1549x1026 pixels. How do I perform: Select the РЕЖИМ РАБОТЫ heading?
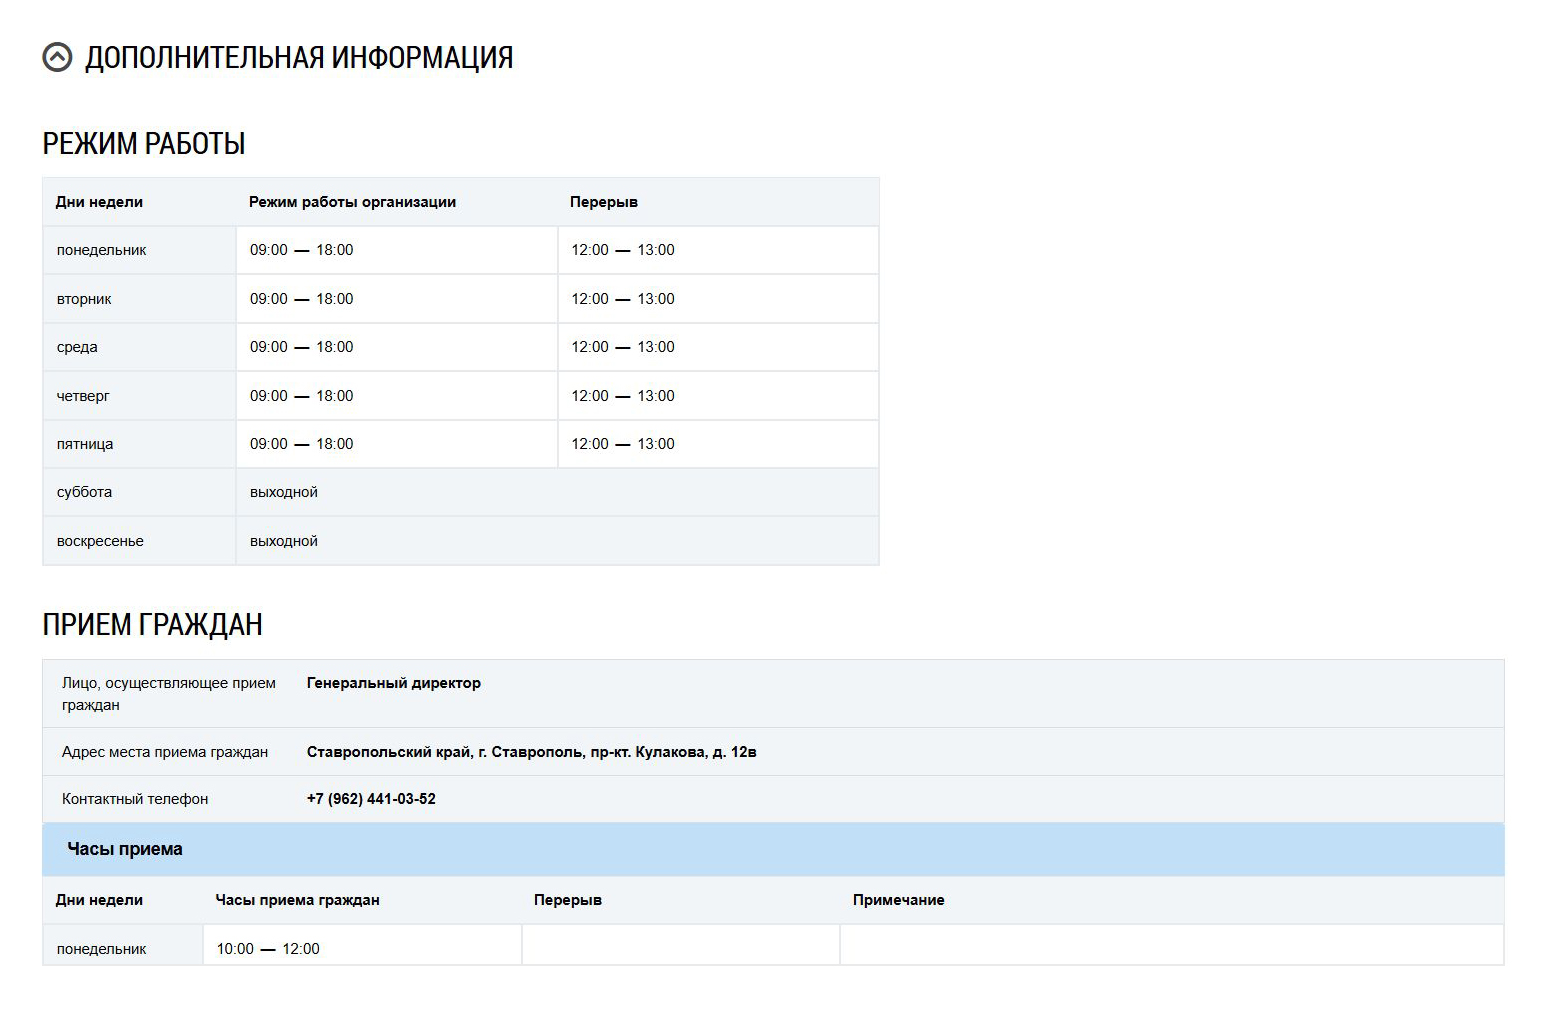[142, 143]
